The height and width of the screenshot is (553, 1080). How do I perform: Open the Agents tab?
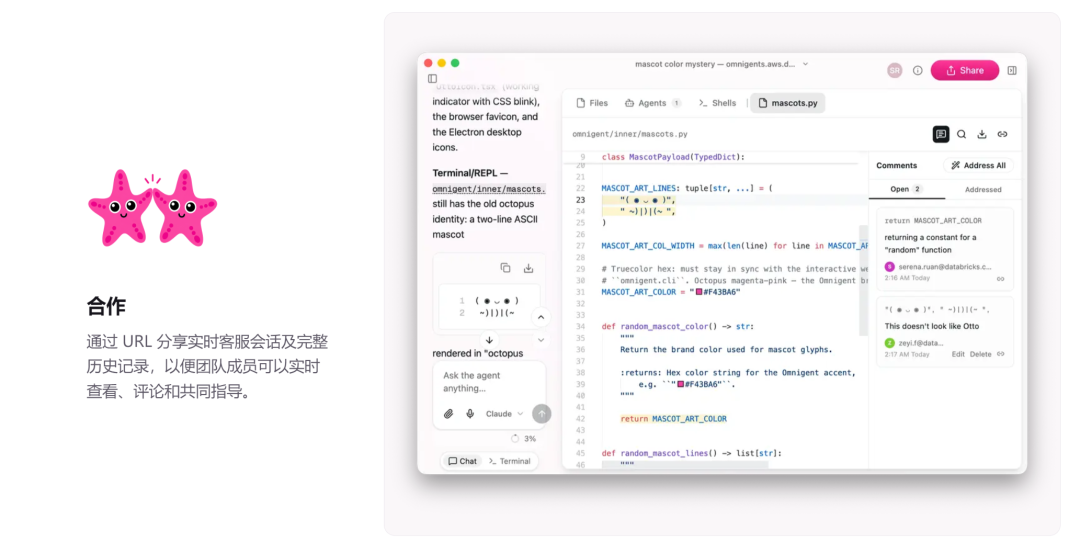click(652, 103)
